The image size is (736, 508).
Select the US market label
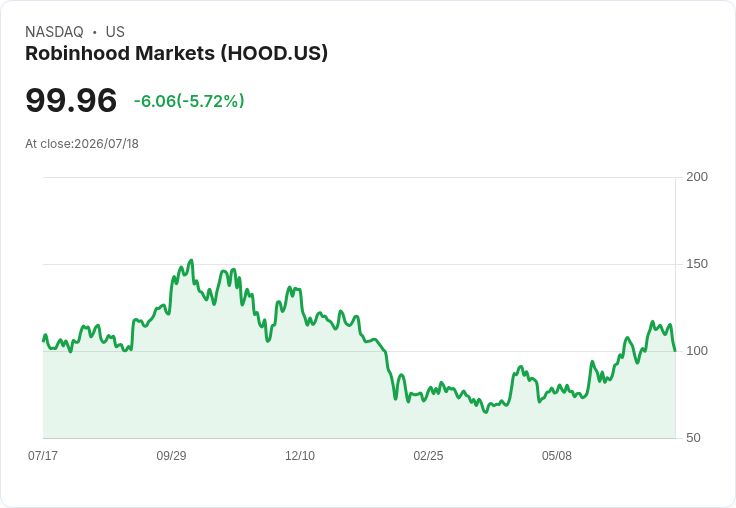(x=115, y=32)
